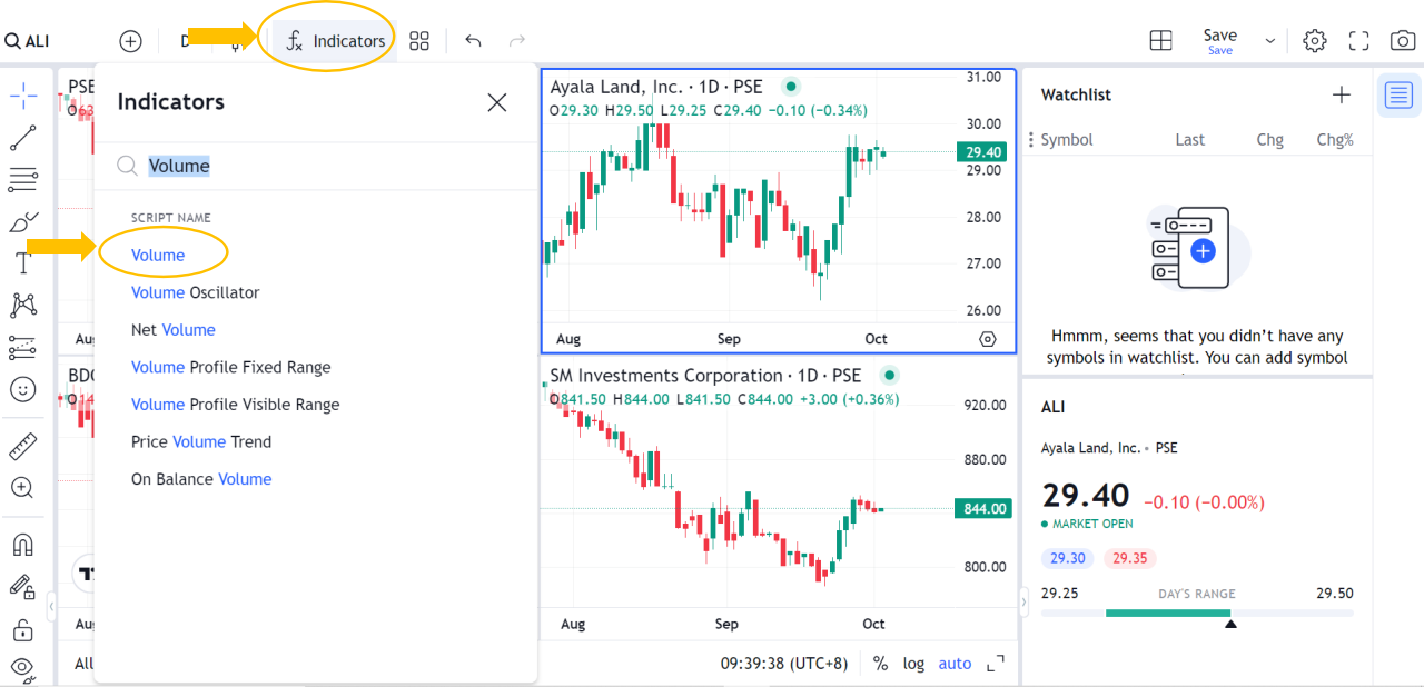Select the ruler measure tool

click(23, 445)
